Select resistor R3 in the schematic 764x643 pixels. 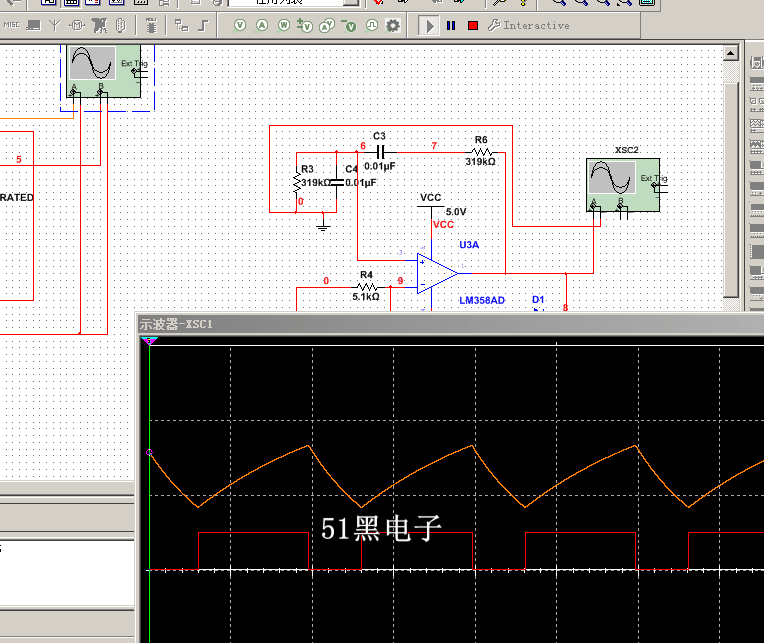(297, 182)
